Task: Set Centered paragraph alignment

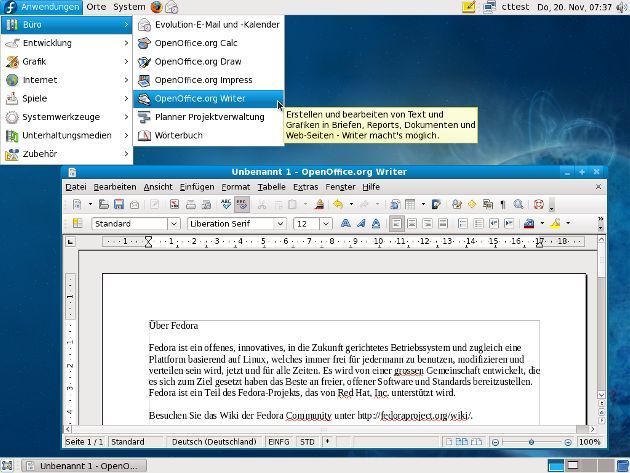Action: tap(412, 223)
